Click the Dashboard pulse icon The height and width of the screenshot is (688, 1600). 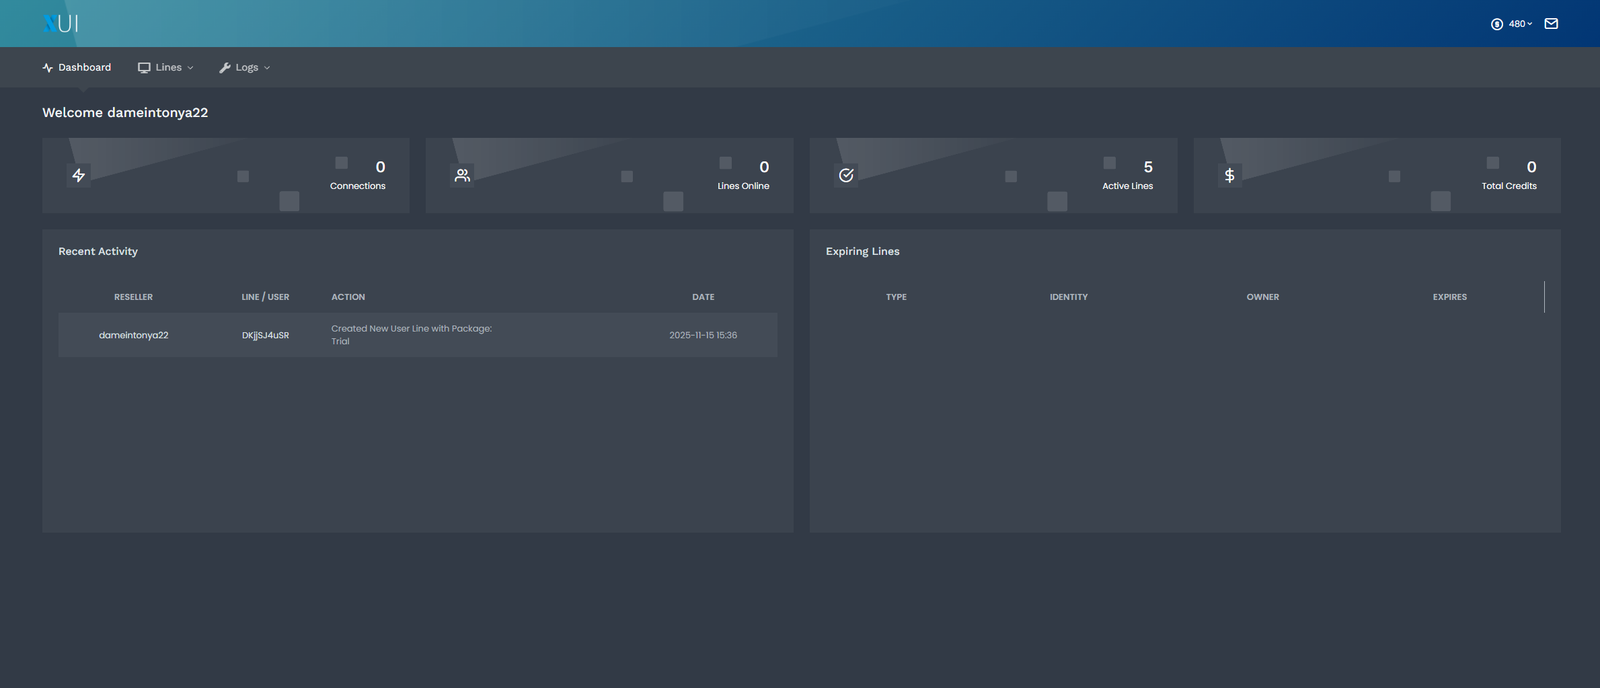[x=47, y=68]
